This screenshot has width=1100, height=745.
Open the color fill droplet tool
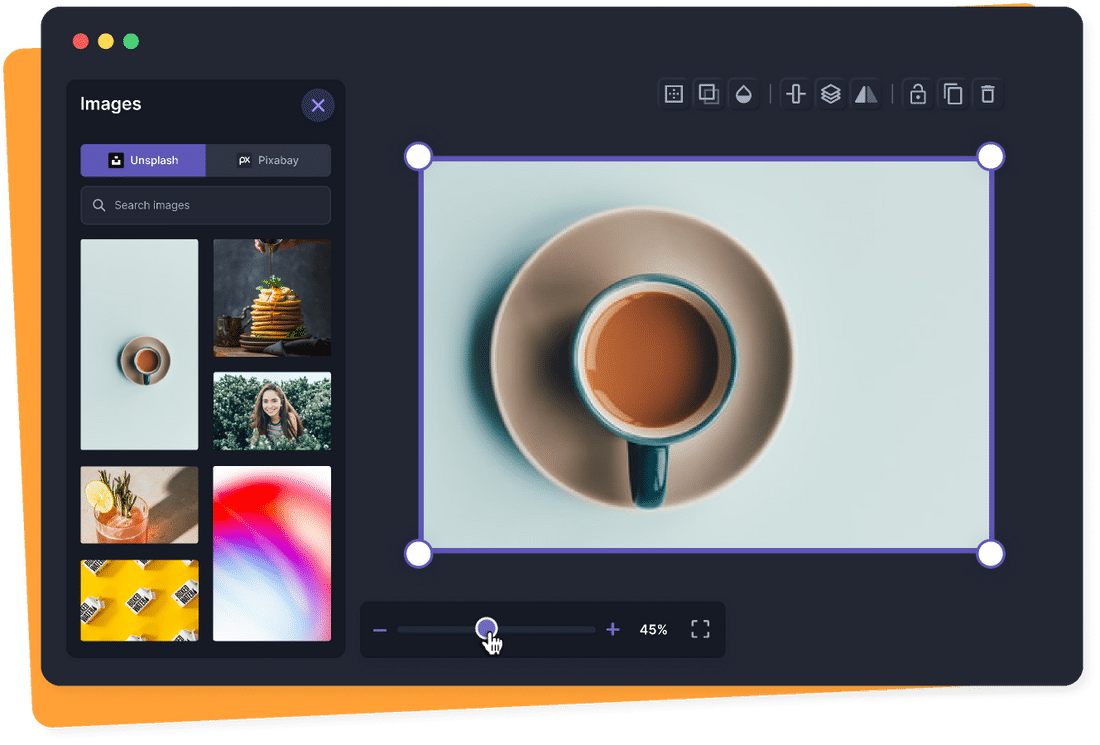(745, 93)
